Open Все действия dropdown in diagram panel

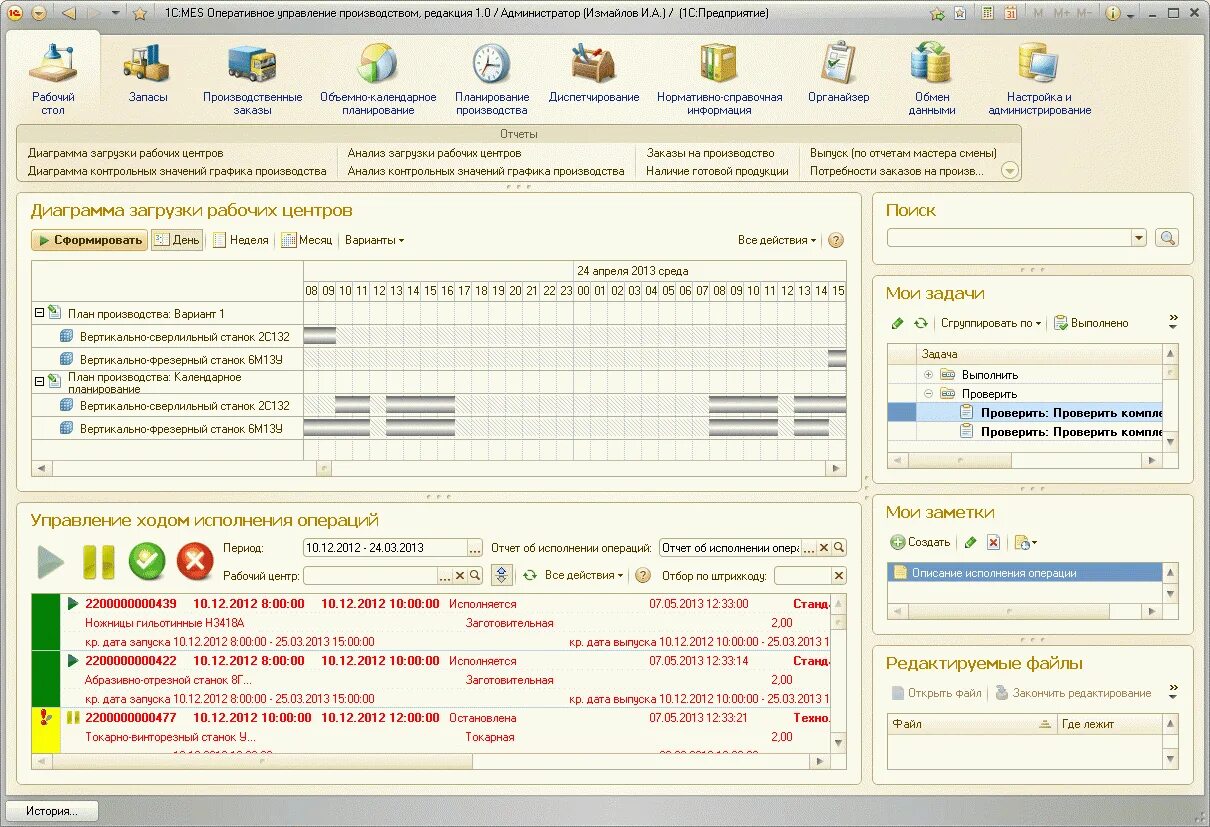click(x=777, y=240)
